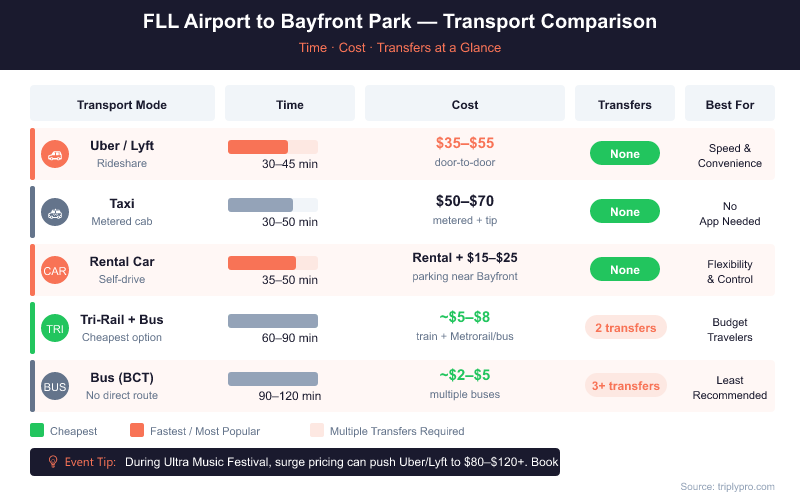The width and height of the screenshot is (800, 500).
Task: Click the None badge in Rental Car row
Action: click(625, 270)
